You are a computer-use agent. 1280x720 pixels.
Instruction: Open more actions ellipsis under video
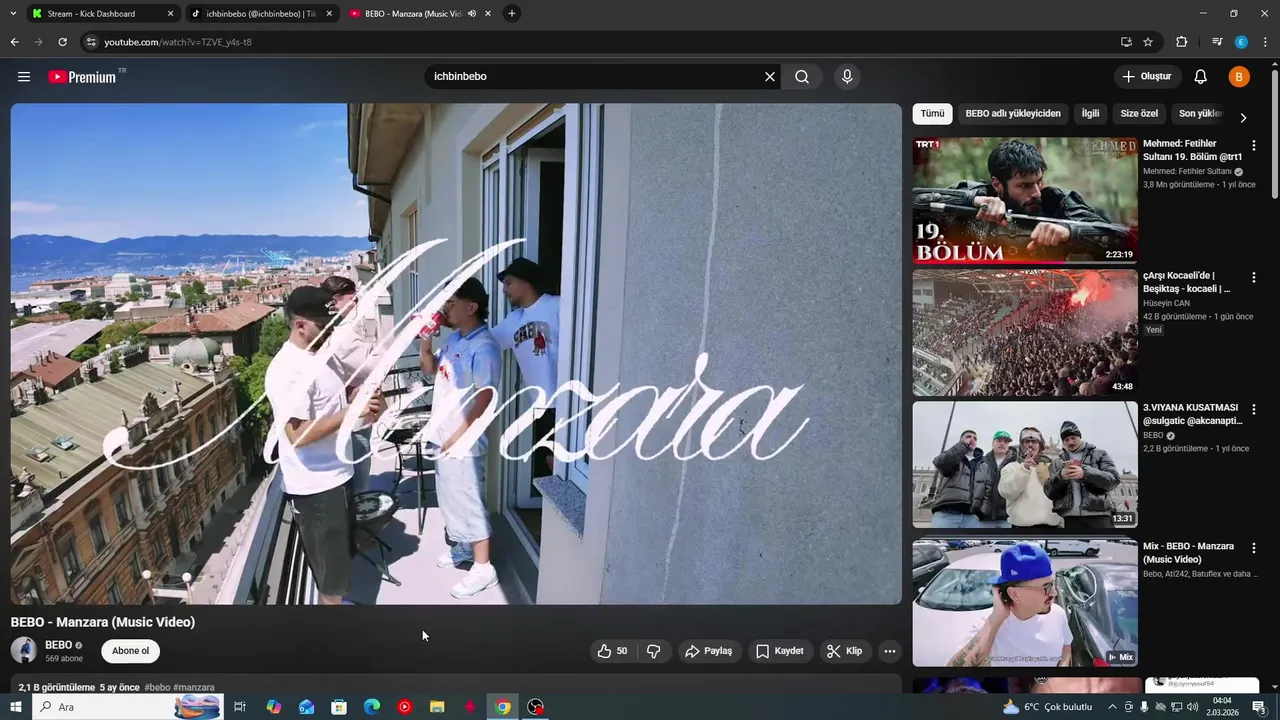(x=889, y=651)
